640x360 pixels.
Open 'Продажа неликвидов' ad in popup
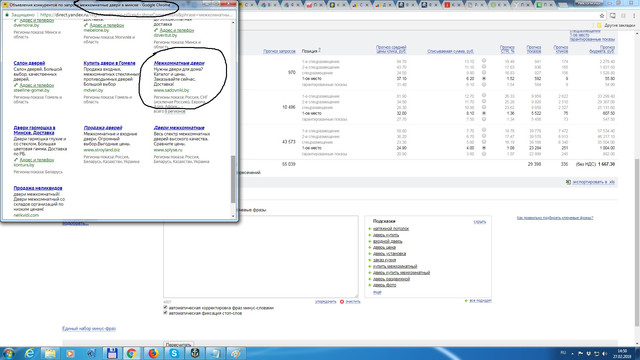click(x=38, y=188)
